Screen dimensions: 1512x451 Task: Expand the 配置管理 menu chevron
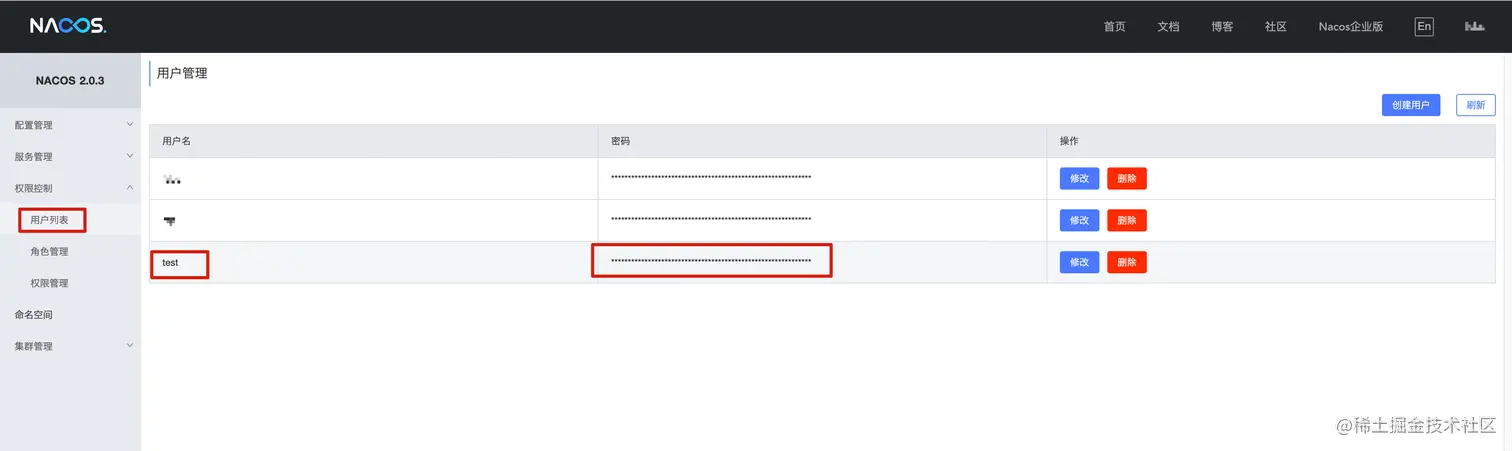(130, 125)
